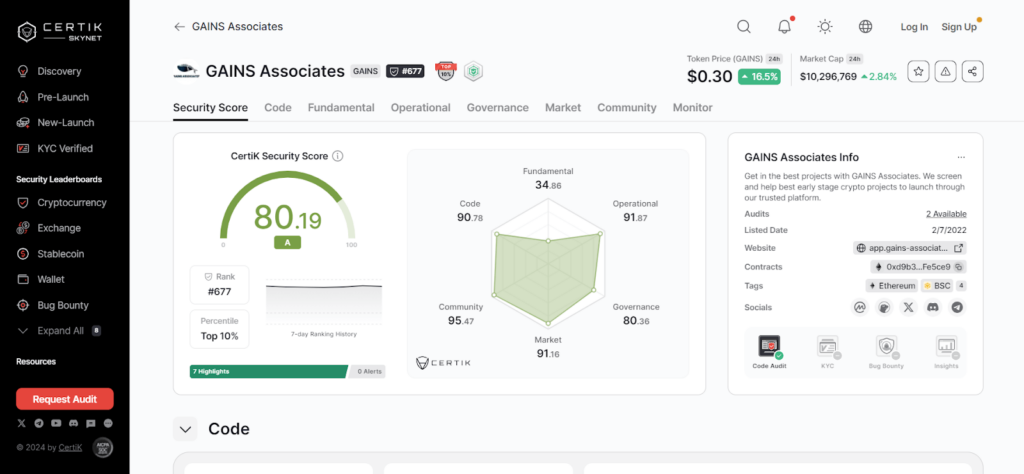1024x474 pixels.
Task: Click the 7-day Ranking History chart
Action: coord(324,302)
